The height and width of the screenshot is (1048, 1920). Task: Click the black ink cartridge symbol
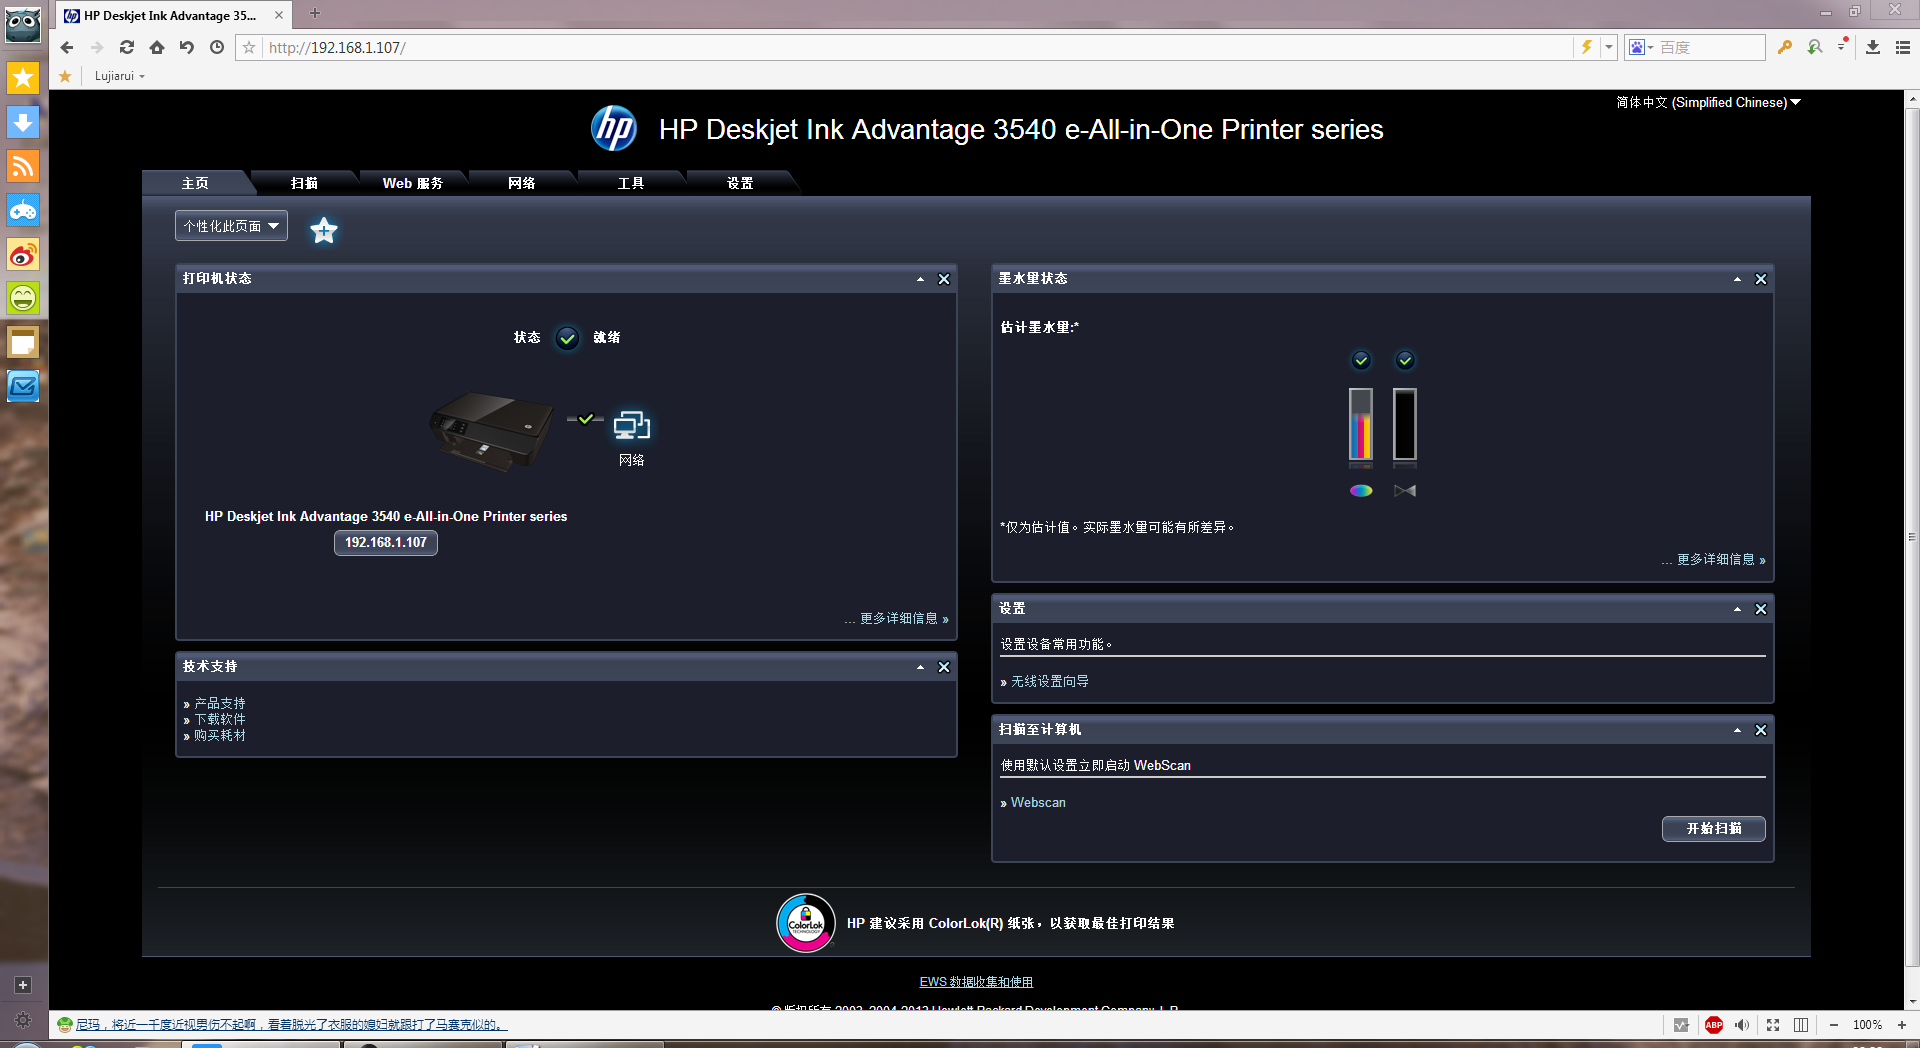(1405, 490)
